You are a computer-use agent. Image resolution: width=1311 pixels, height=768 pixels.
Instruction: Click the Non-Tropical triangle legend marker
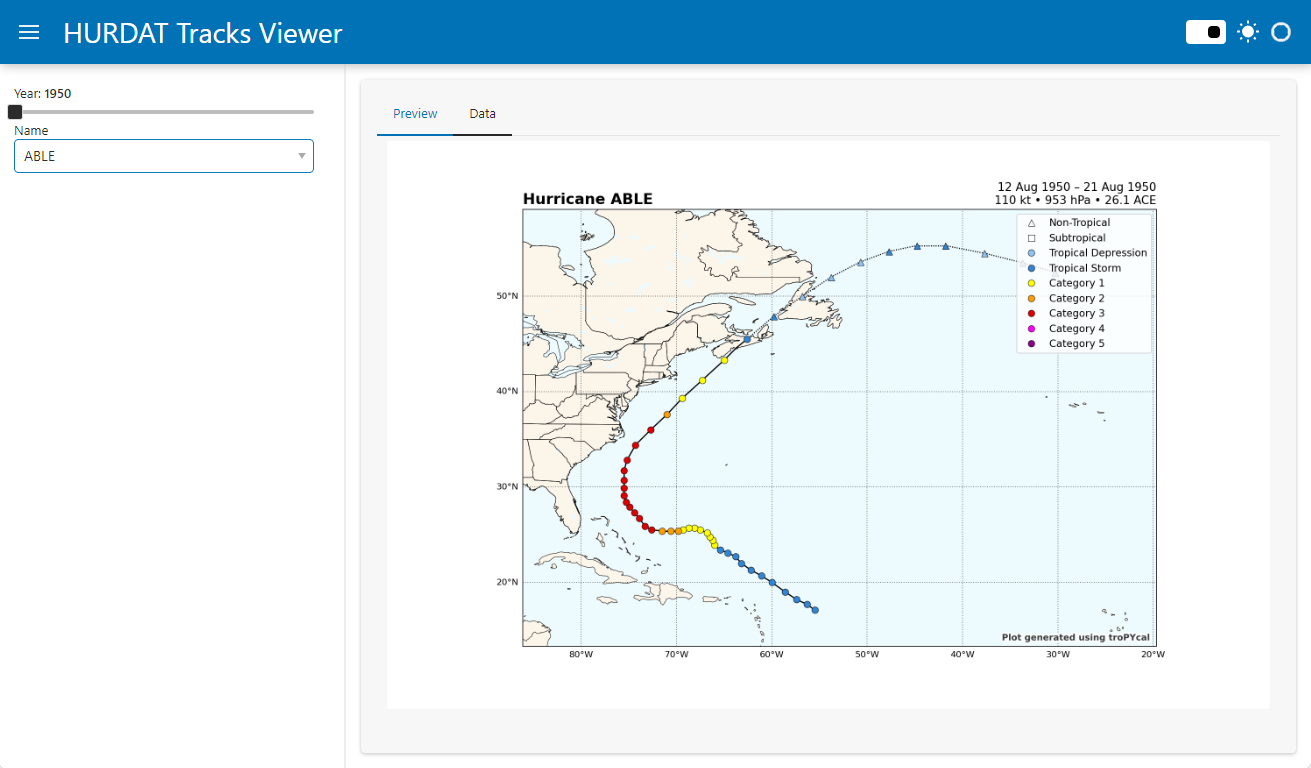click(x=1031, y=223)
